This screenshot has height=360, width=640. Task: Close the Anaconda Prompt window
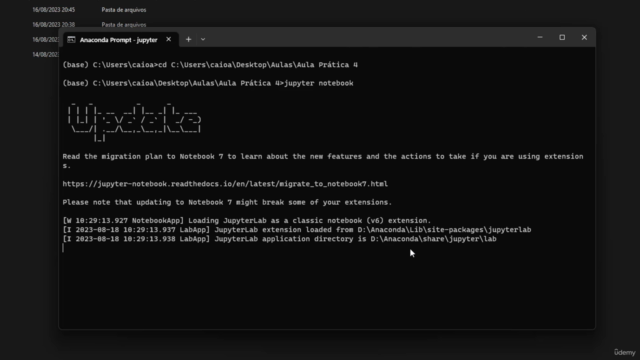pos(584,37)
